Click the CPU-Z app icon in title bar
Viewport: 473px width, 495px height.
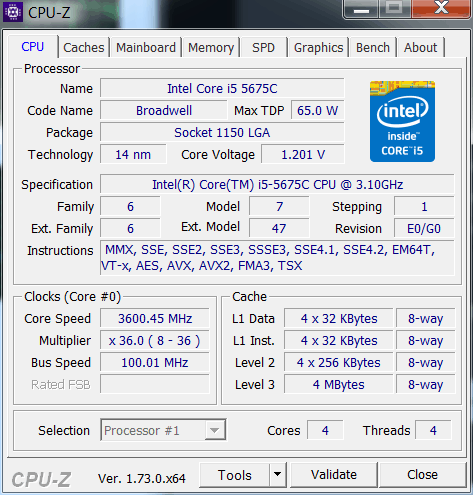click(13, 12)
